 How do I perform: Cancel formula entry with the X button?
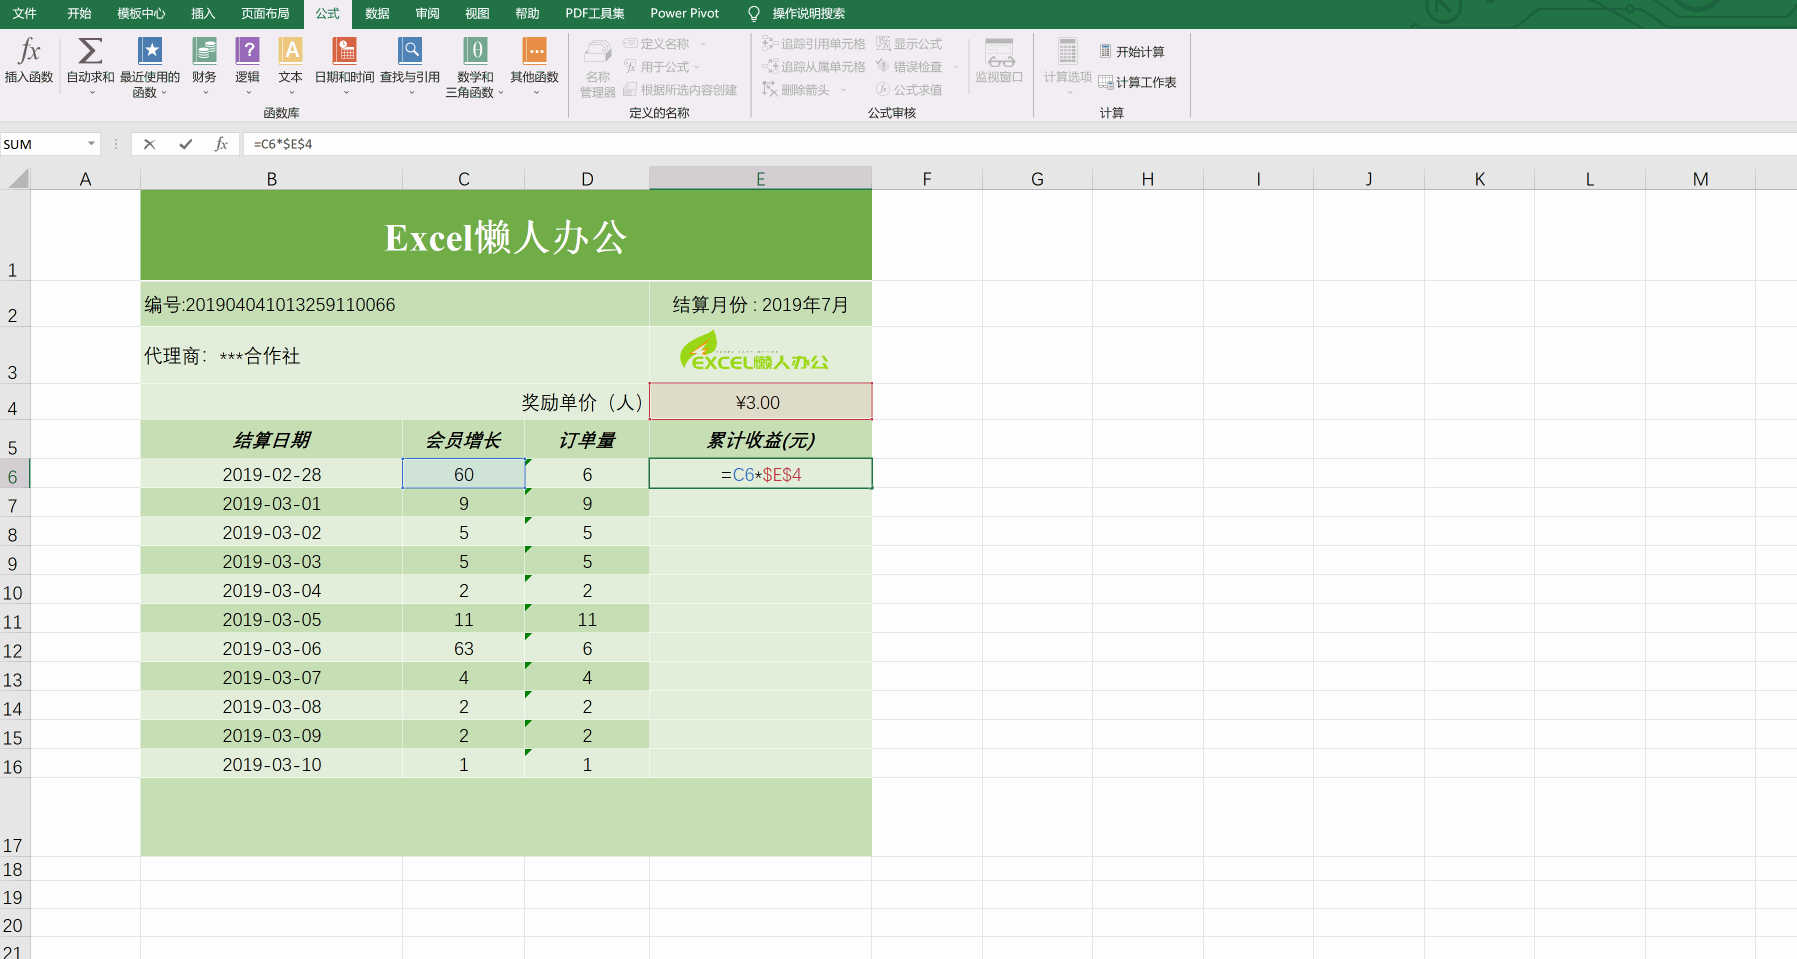[149, 144]
